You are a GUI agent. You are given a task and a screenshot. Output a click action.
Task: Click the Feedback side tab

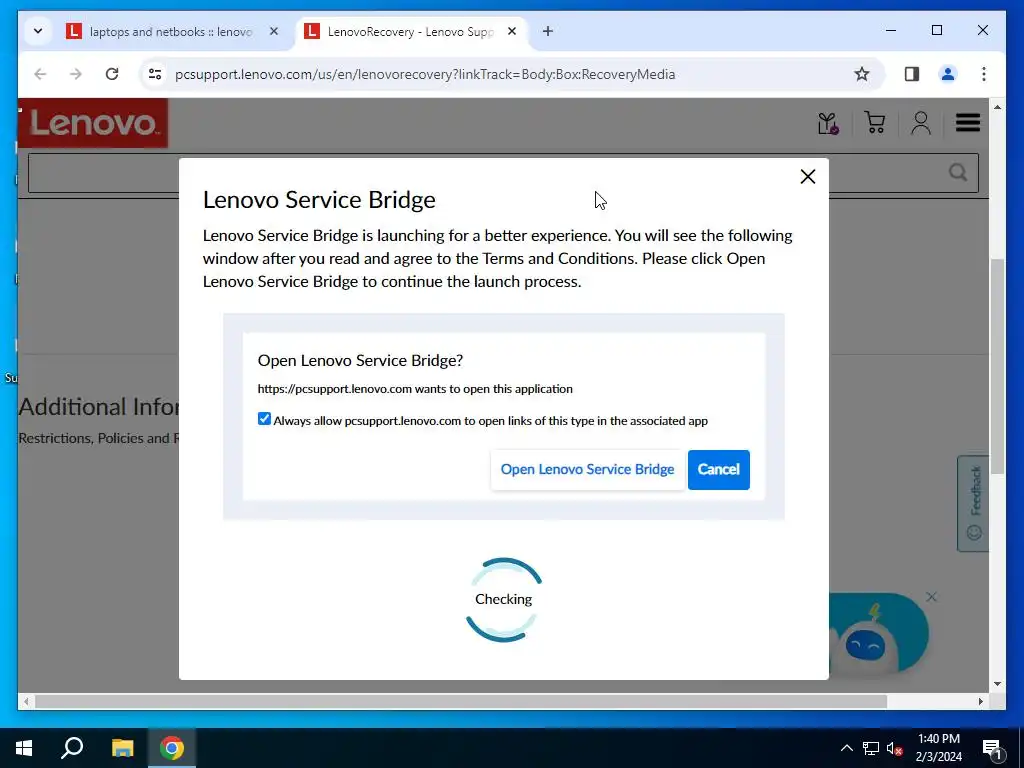[x=974, y=503]
